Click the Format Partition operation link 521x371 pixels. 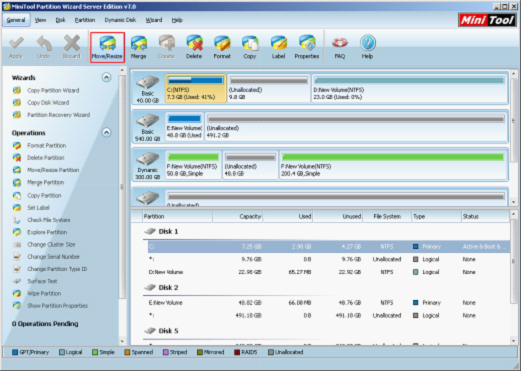46,146
